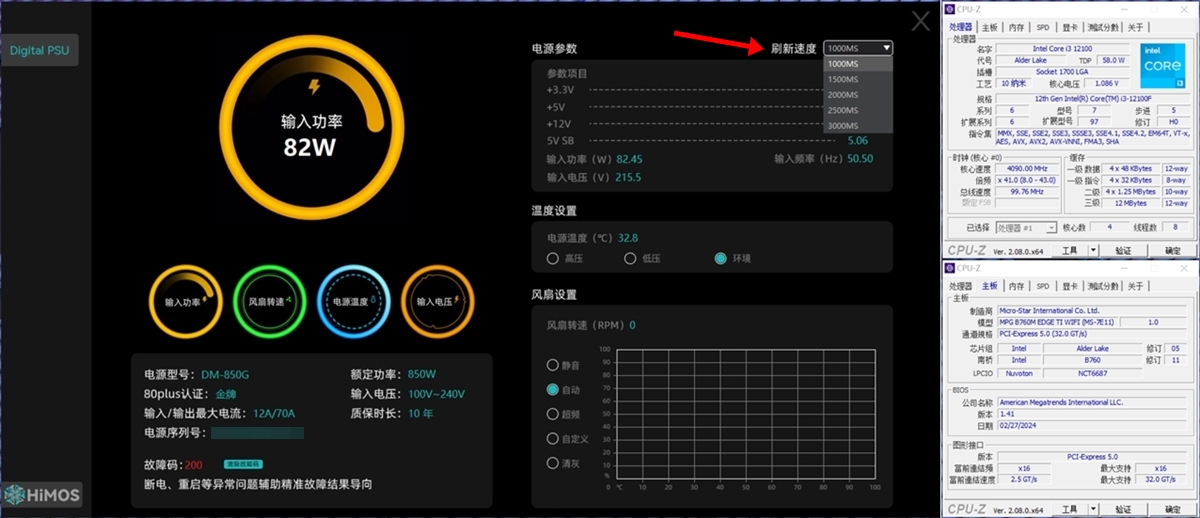Image resolution: width=1200 pixels, height=518 pixels.
Task: Select the 低压 temperature radio button
Action: point(630,258)
